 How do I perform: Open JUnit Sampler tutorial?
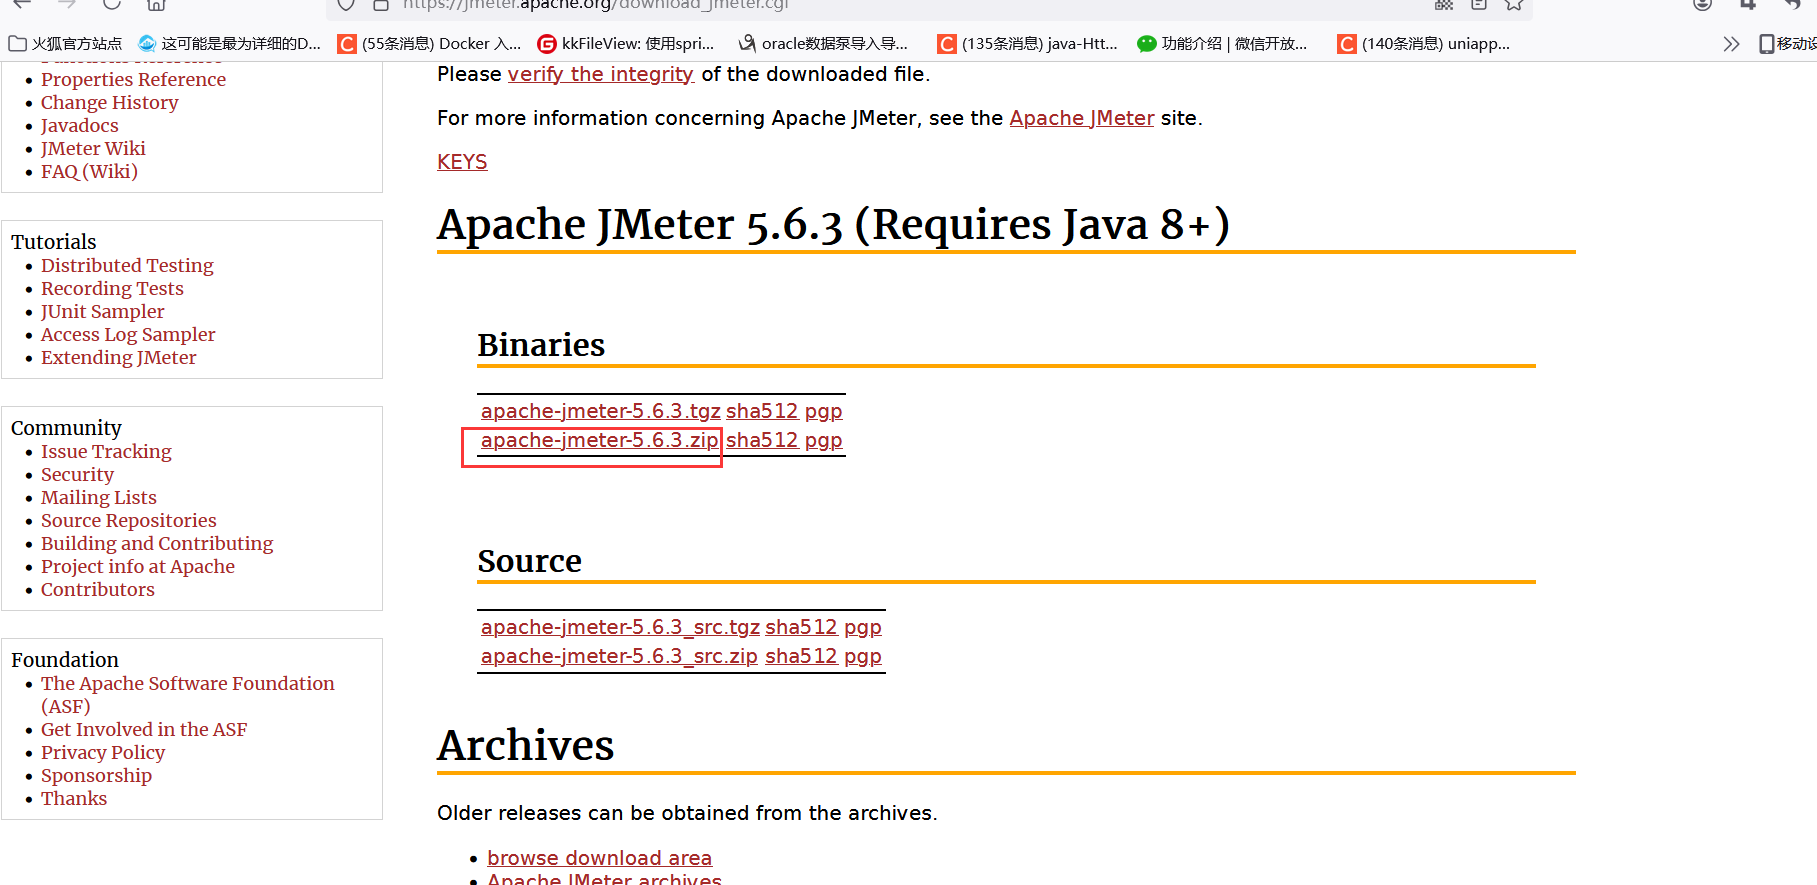coord(102,311)
